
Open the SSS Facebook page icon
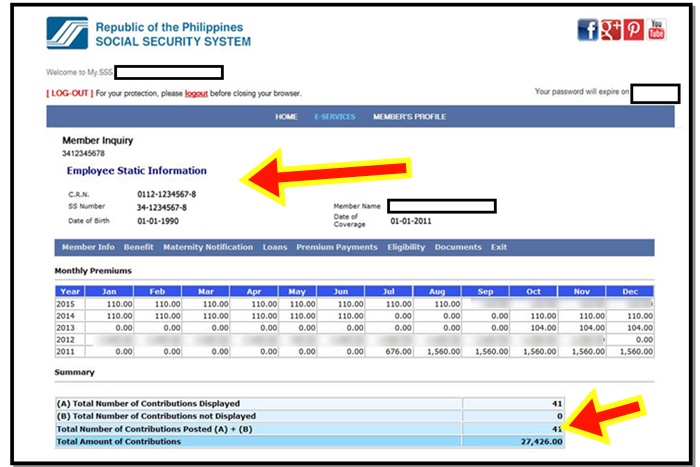[588, 30]
